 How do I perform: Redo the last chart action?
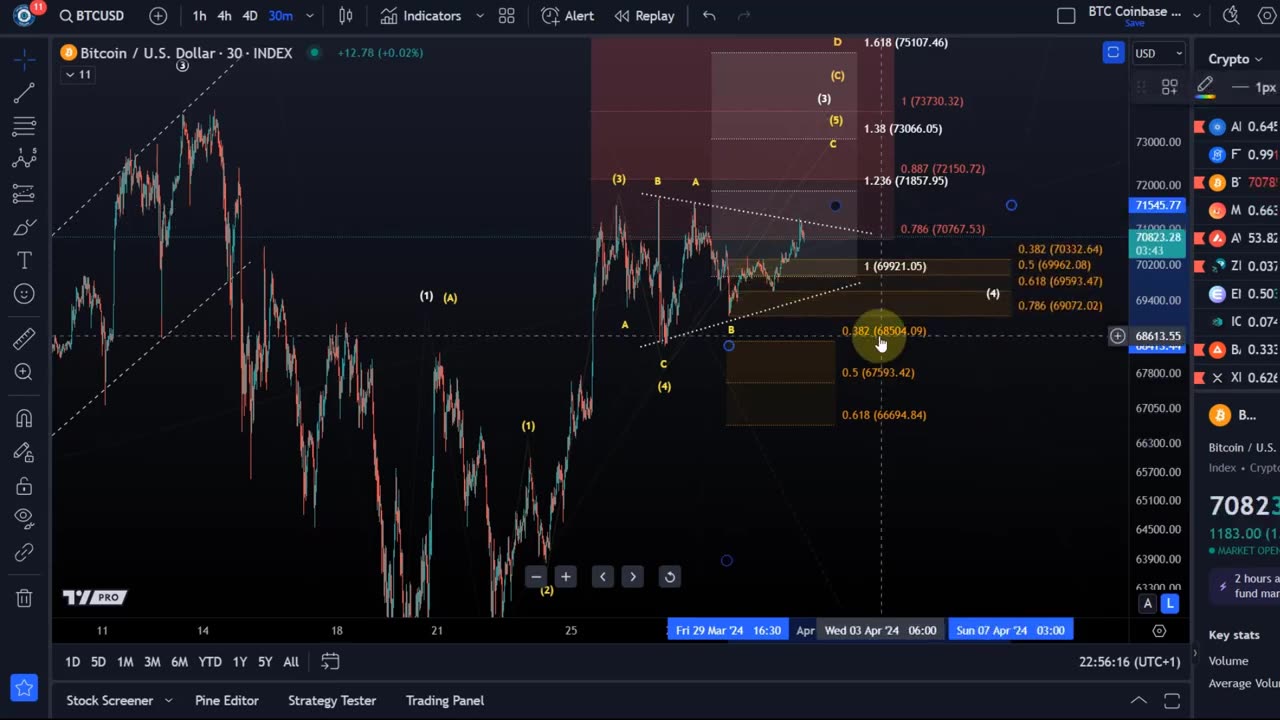coord(743,16)
